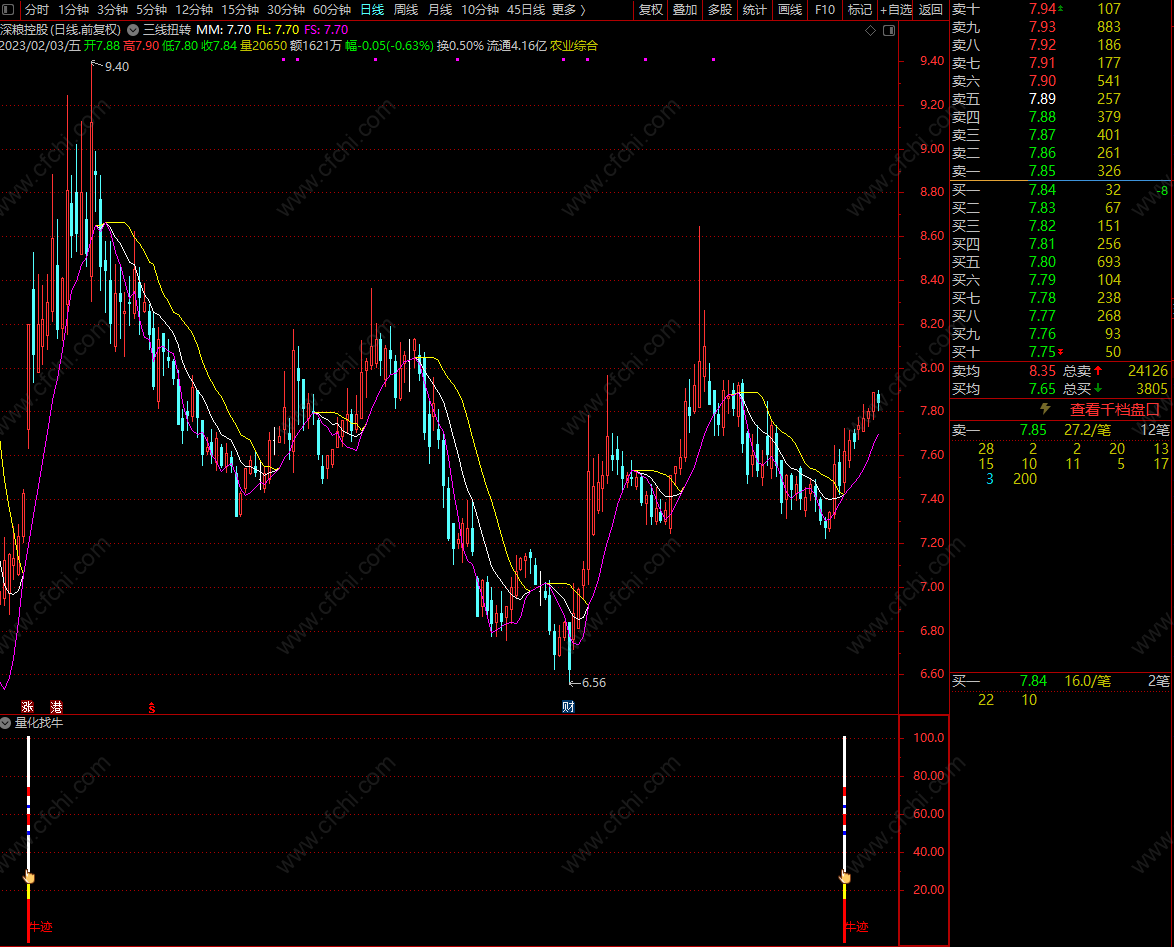Image resolution: width=1174 pixels, height=947 pixels.
Task: Switch to the 15分钟 chart tab
Action: [240, 10]
